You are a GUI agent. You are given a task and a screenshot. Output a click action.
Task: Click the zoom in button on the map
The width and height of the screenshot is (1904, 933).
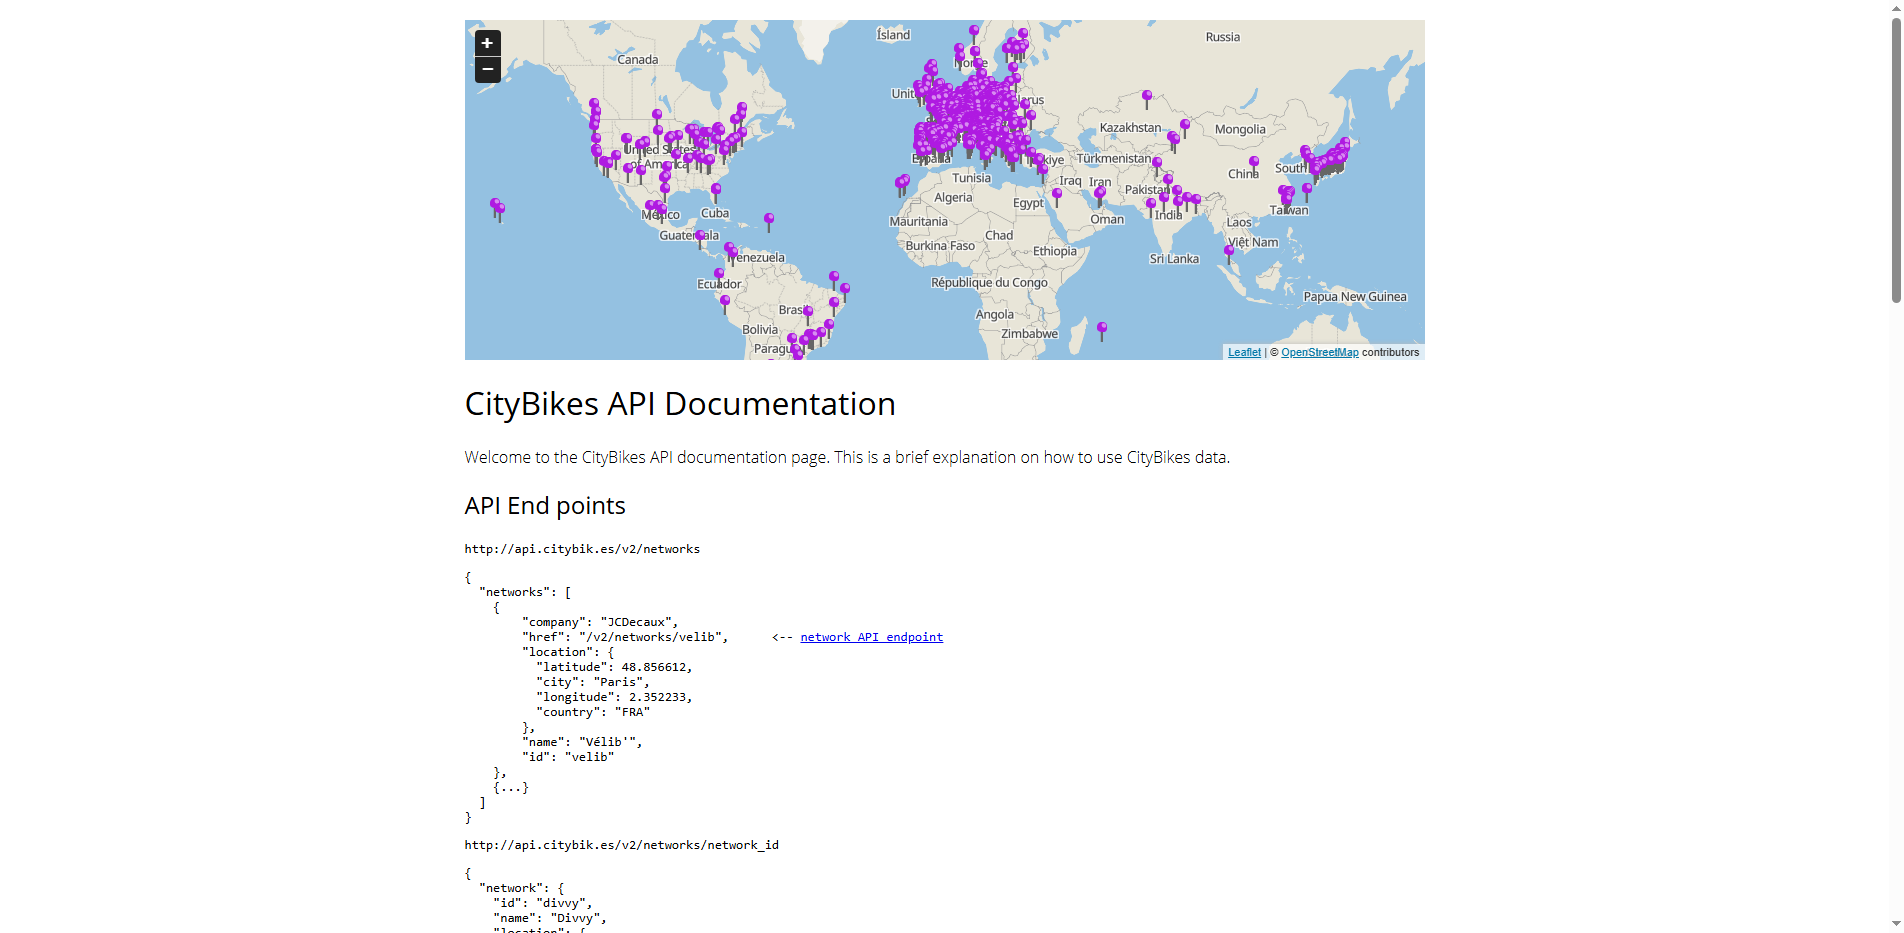[x=487, y=43]
